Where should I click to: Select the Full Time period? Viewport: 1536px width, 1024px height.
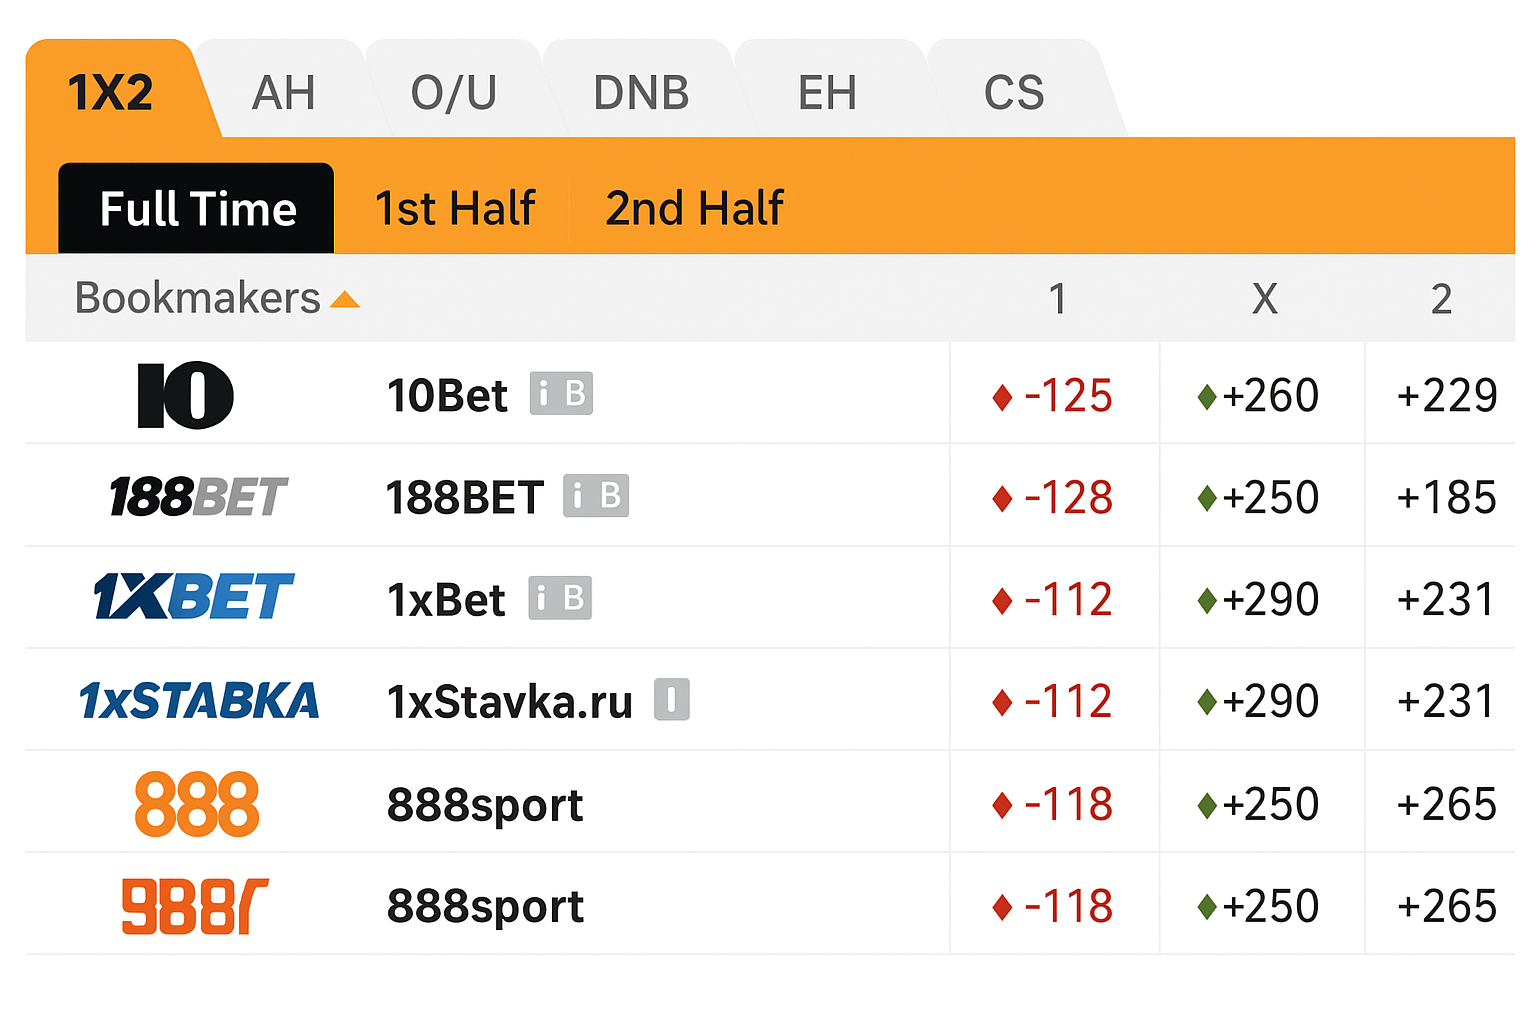click(197, 209)
